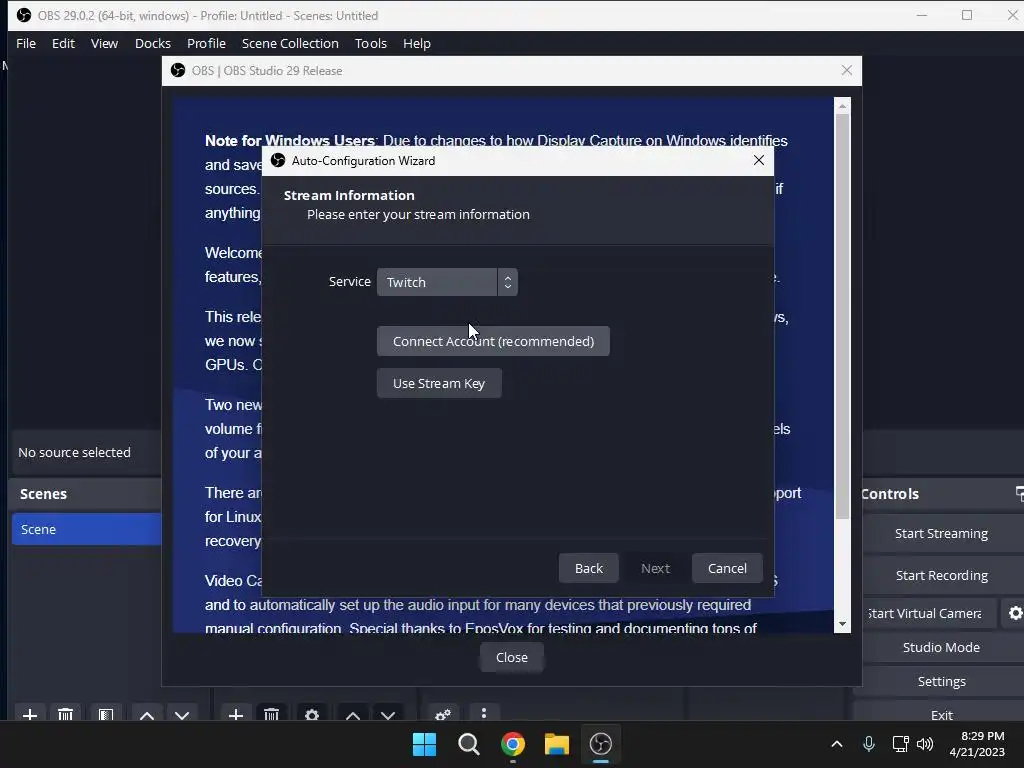Click OBS Studio taskbar icon
This screenshot has height=768, width=1024.
600,744
